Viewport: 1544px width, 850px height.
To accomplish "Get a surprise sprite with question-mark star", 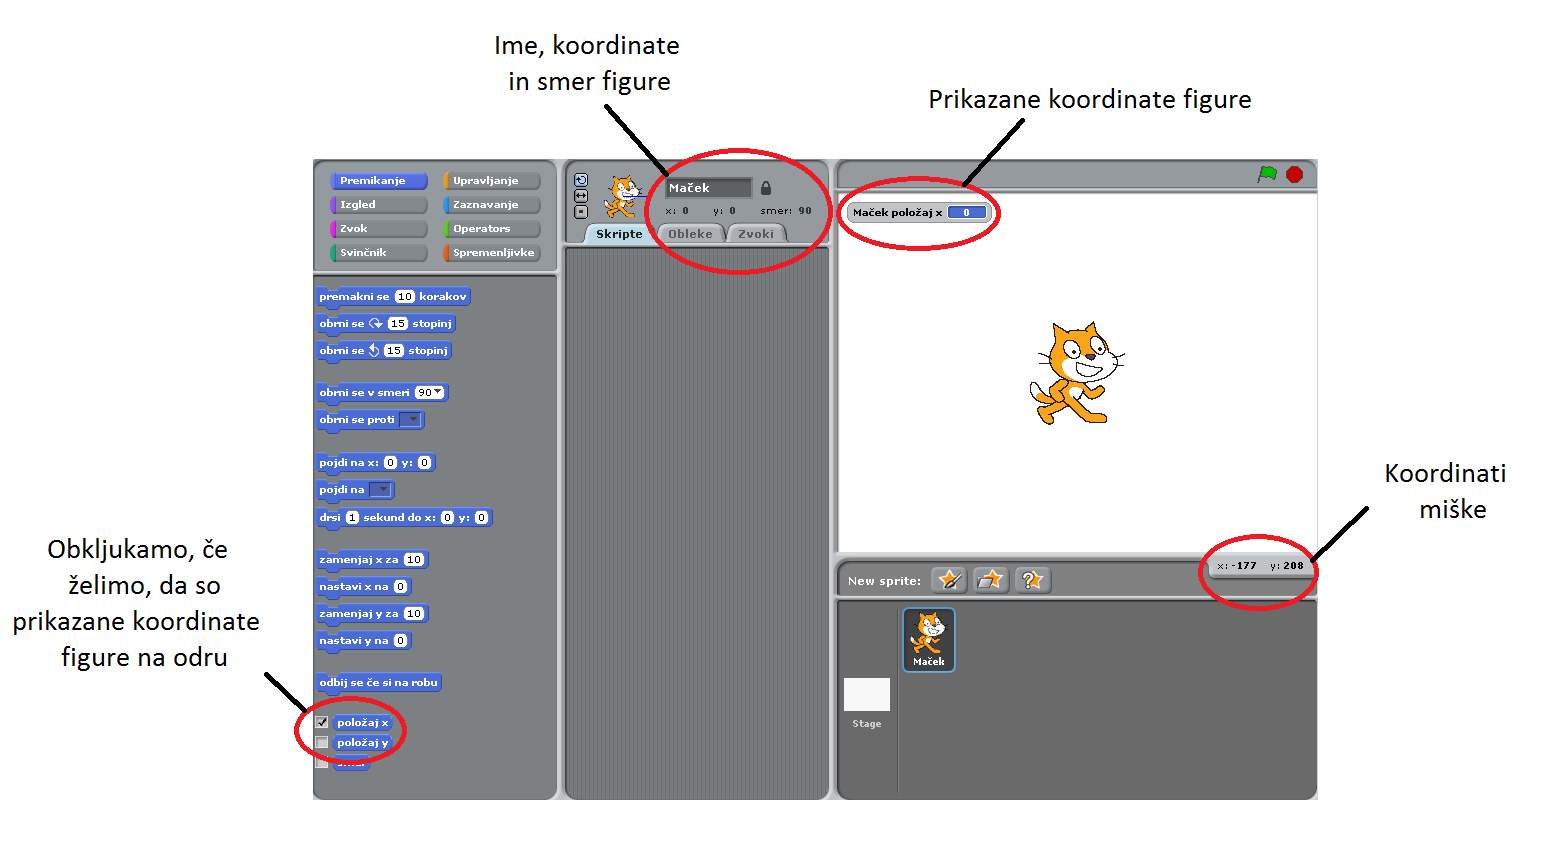I will point(1032,580).
